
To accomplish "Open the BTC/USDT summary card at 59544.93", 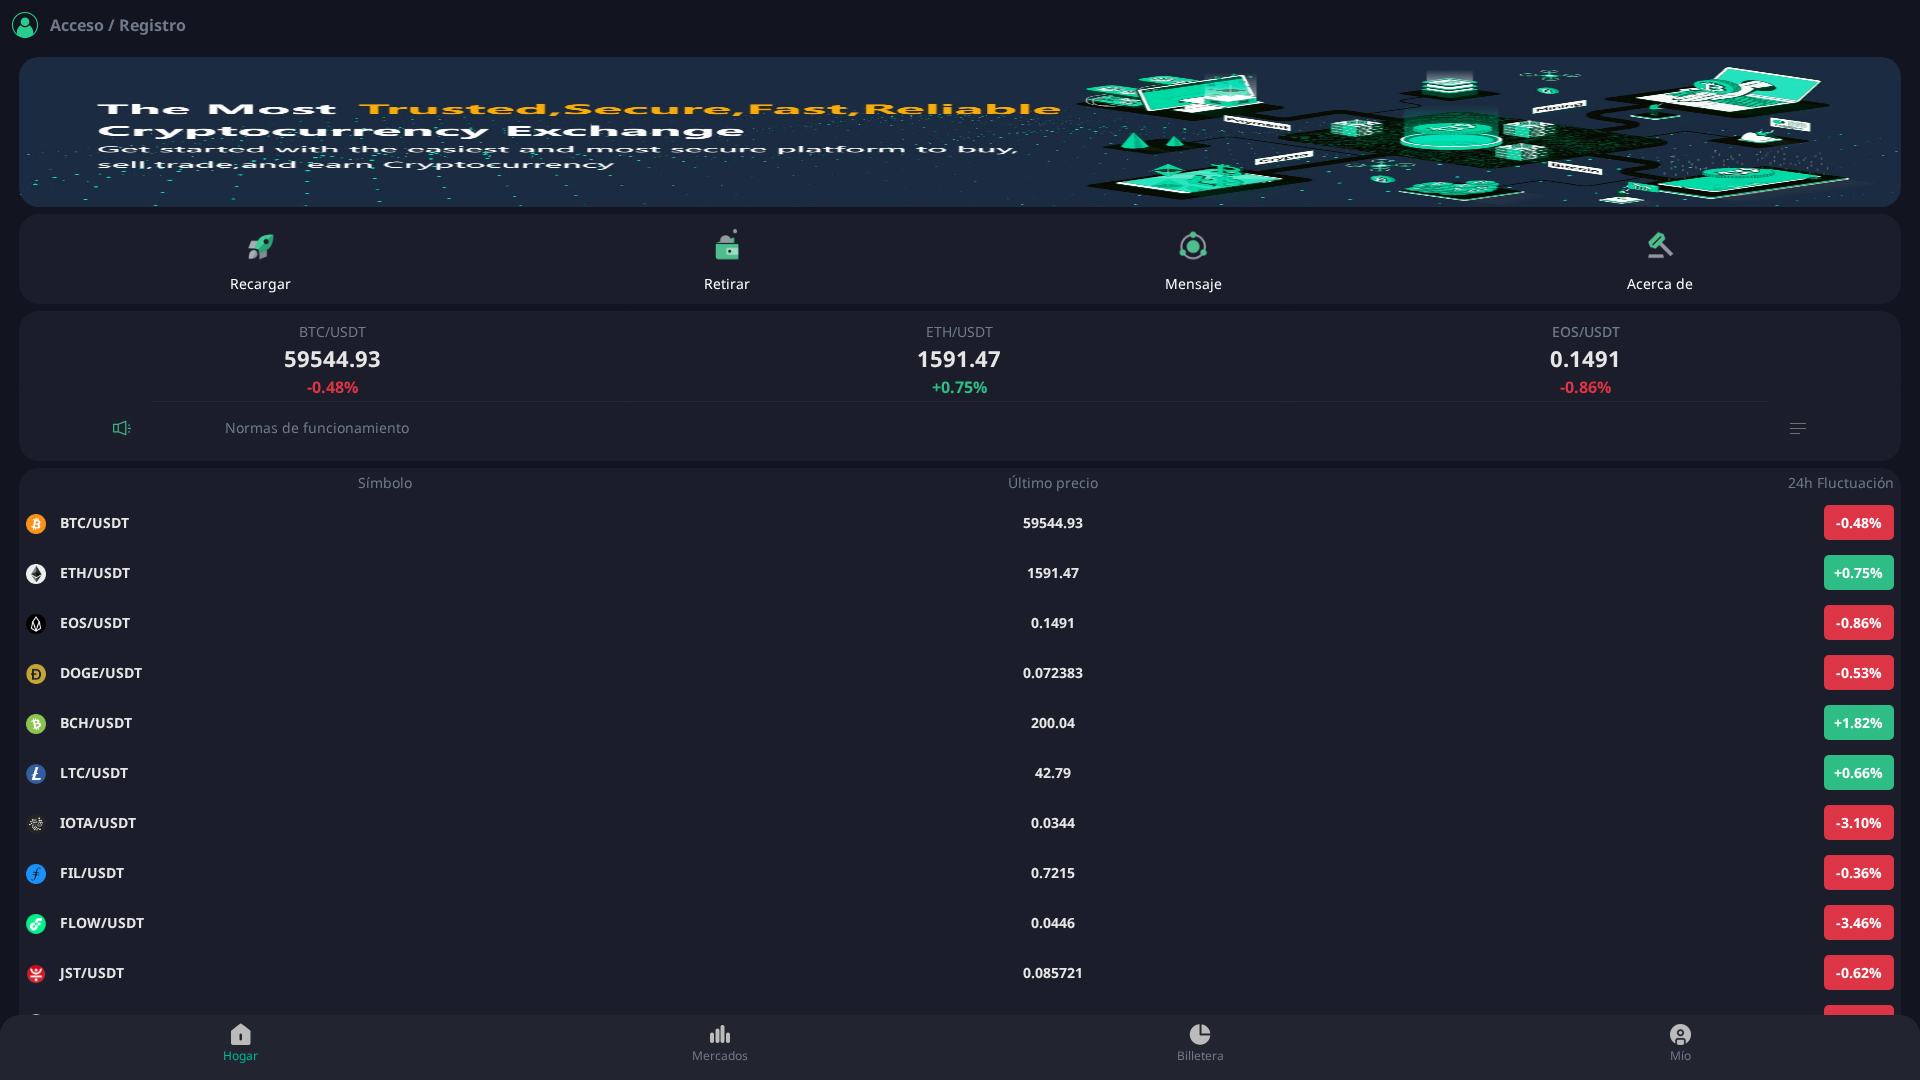I will 332,359.
